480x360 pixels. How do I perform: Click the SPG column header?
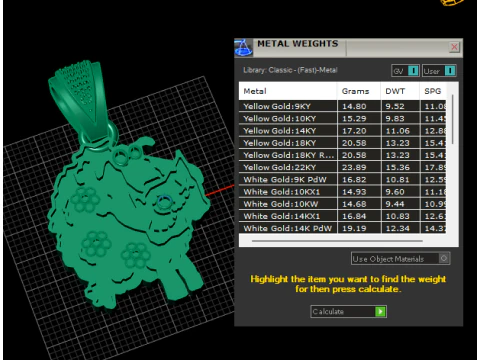[x=433, y=91]
